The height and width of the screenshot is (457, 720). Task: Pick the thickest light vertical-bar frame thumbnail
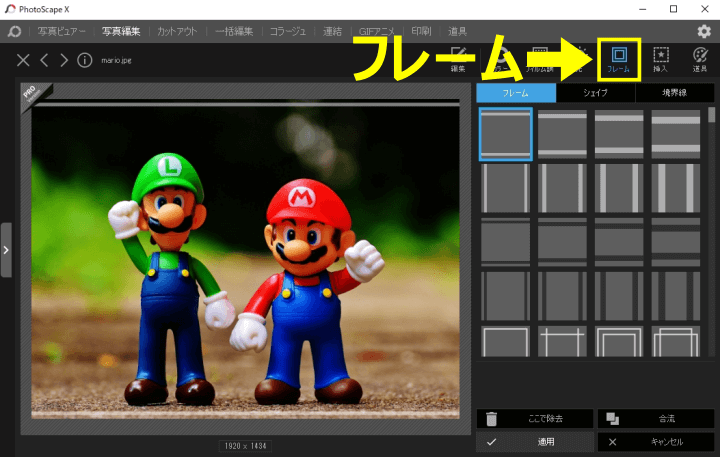[x=676, y=188]
